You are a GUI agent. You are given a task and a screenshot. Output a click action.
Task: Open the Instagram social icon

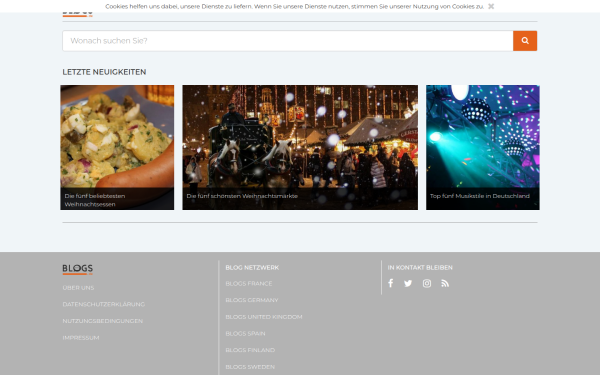tap(427, 283)
